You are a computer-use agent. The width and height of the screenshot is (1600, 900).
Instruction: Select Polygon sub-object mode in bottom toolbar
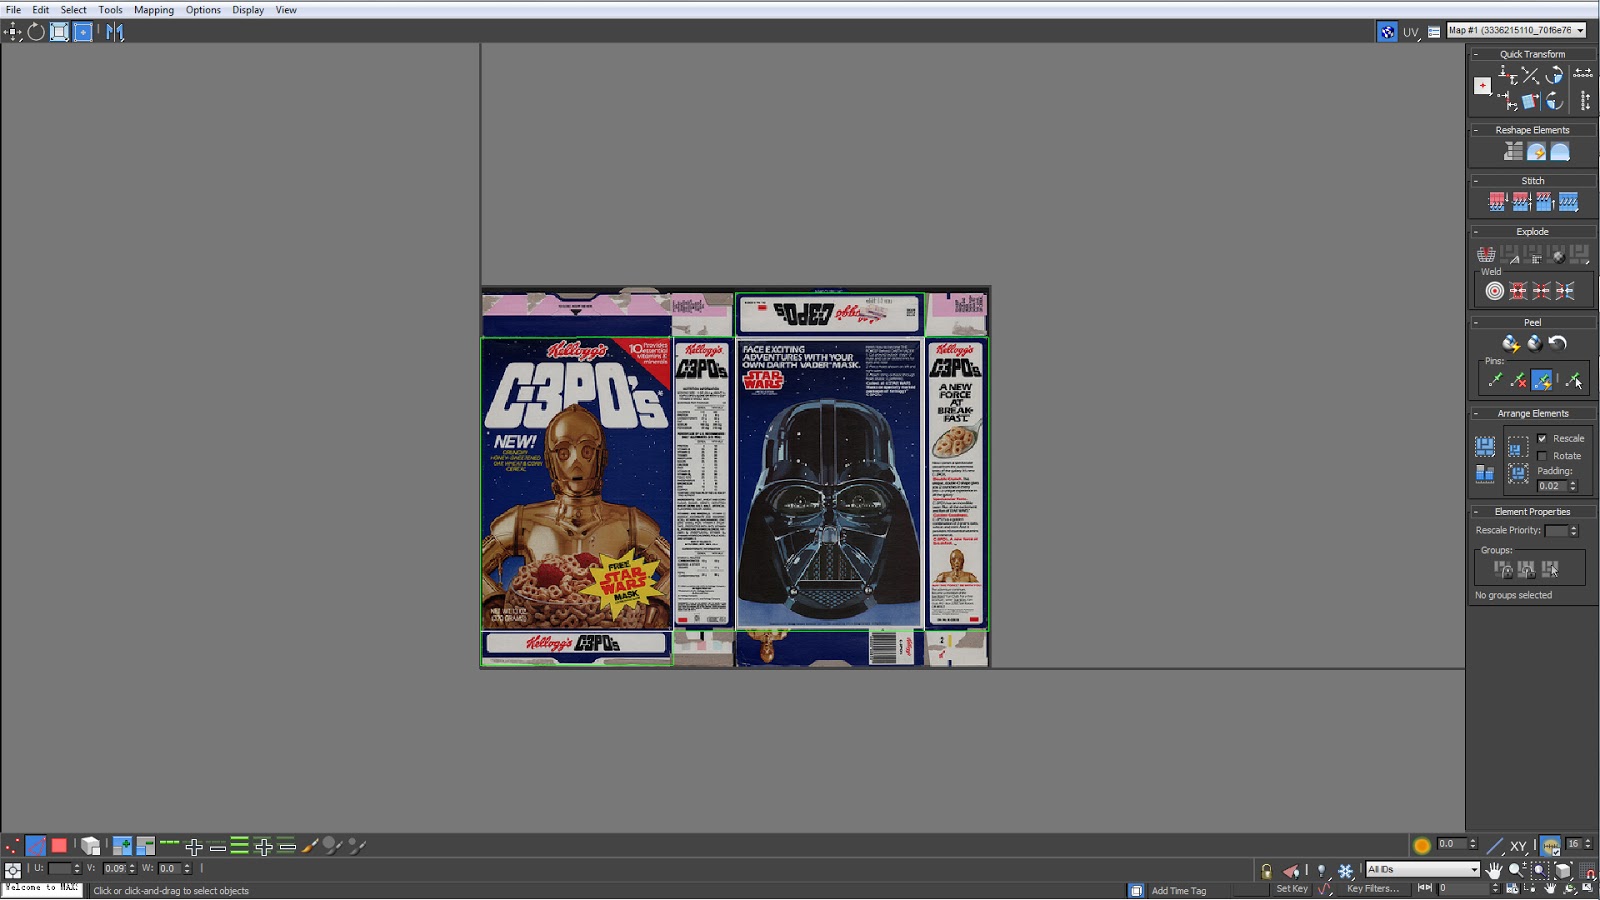coord(59,847)
